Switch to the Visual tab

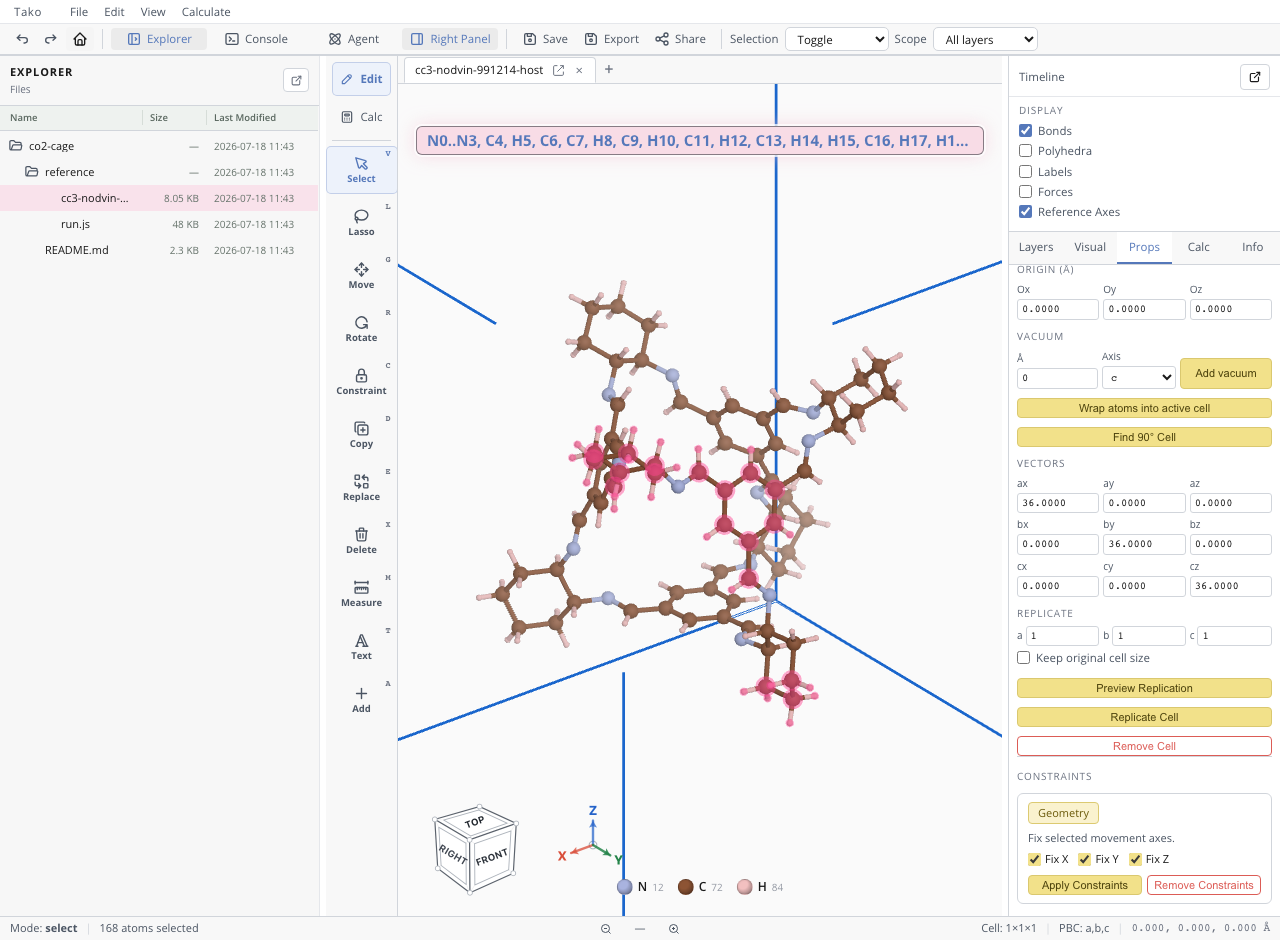point(1090,247)
